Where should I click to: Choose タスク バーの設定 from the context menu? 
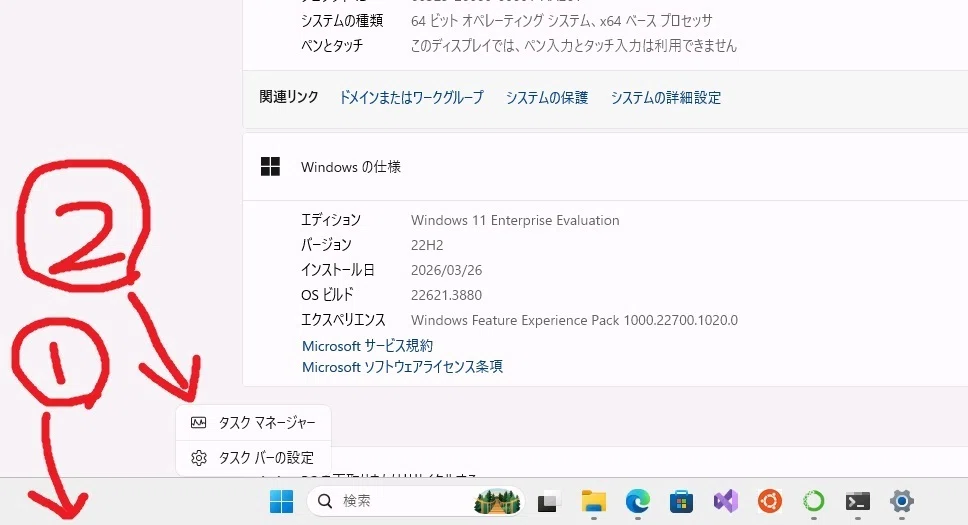click(254, 458)
